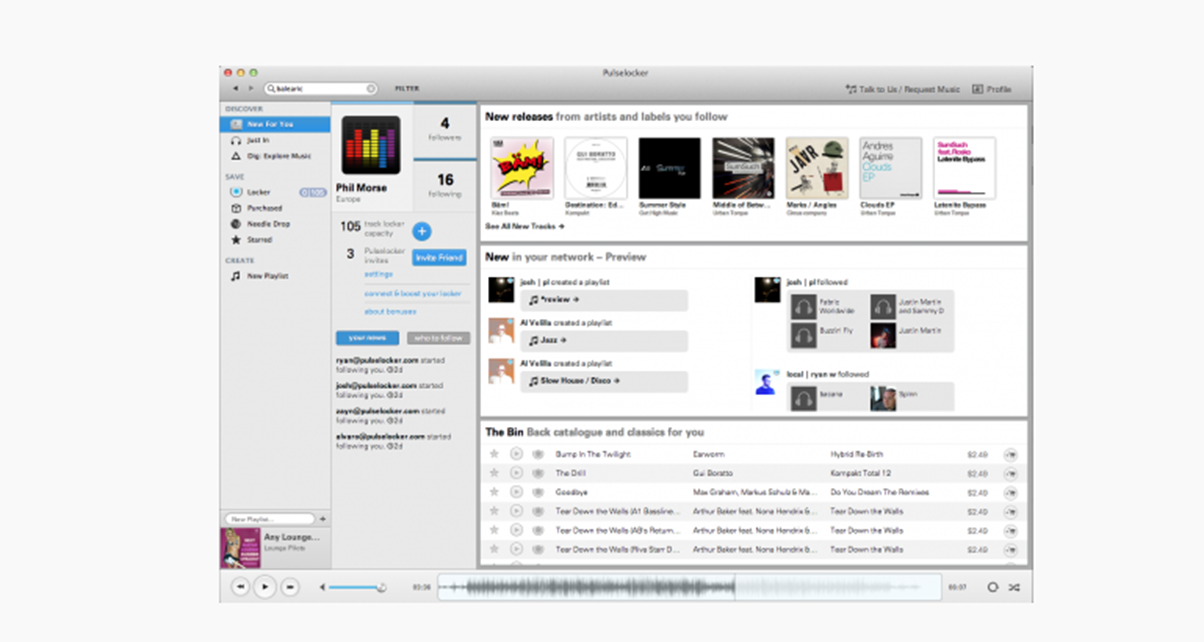
Task: Go back with the toolbar back arrow
Action: click(235, 89)
